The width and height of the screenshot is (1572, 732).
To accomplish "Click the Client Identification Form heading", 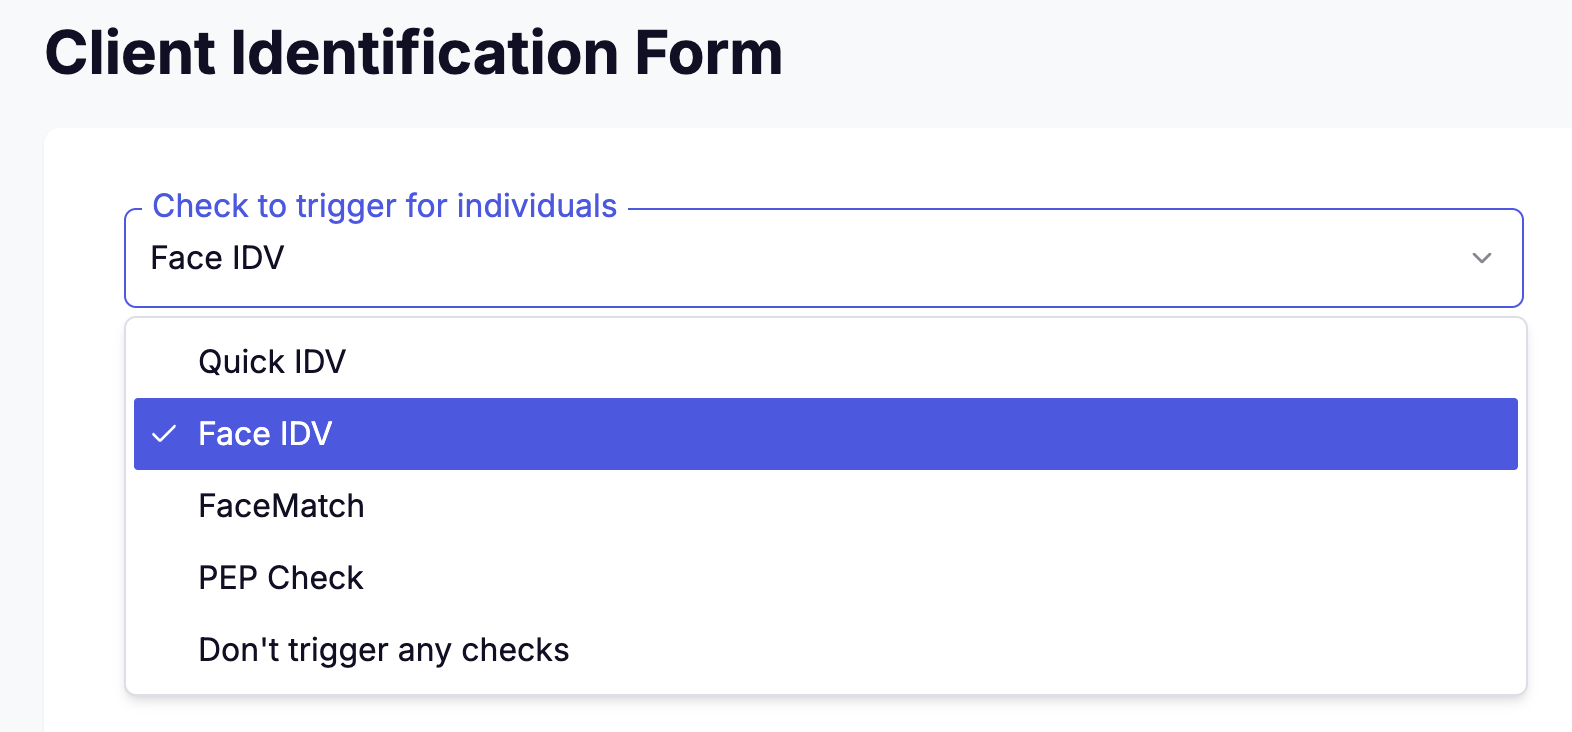I will click(x=413, y=53).
